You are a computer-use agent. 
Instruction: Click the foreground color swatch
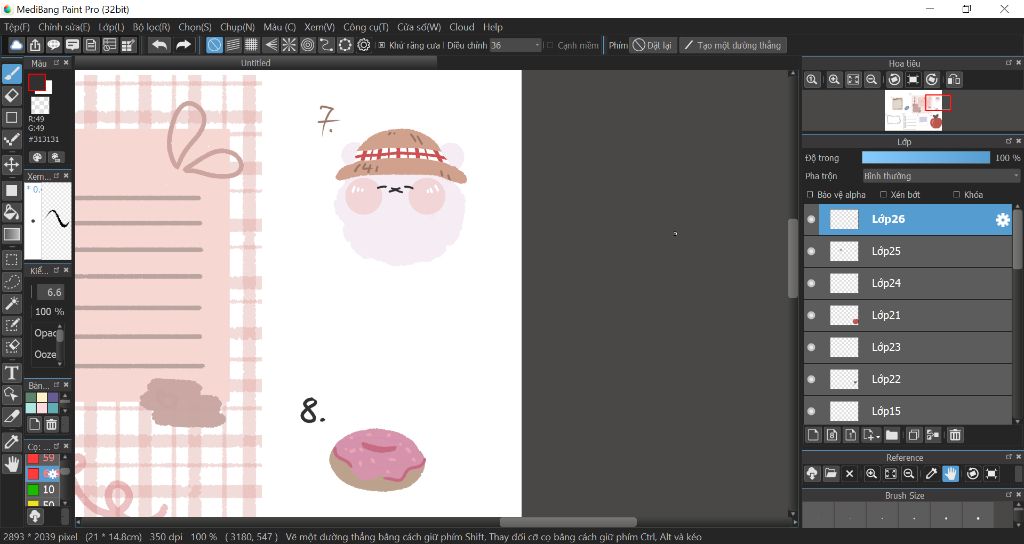click(x=37, y=82)
